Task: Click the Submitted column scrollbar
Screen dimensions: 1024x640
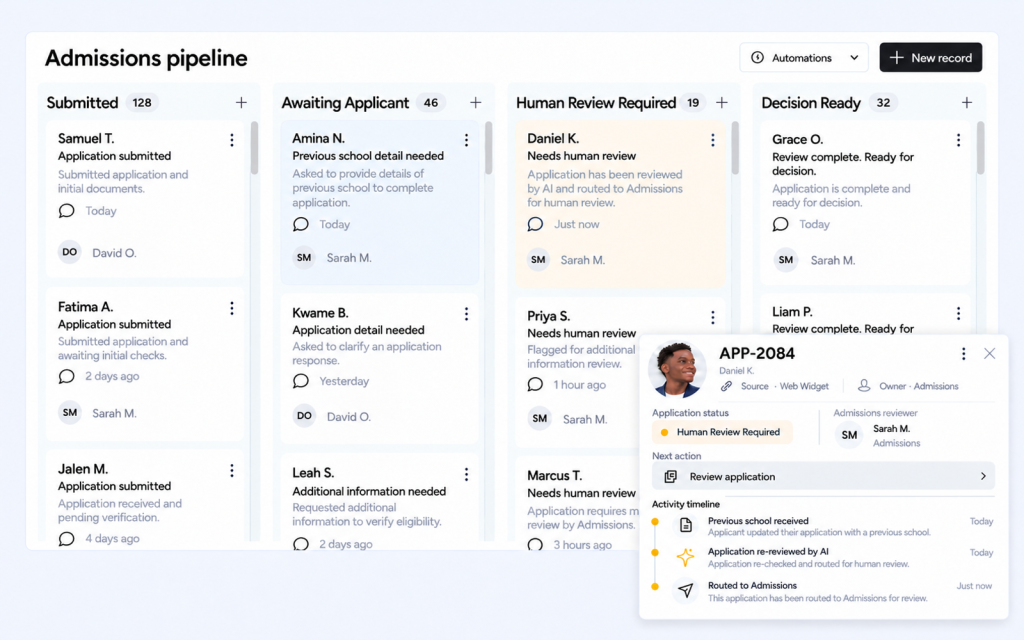Action: [254, 148]
